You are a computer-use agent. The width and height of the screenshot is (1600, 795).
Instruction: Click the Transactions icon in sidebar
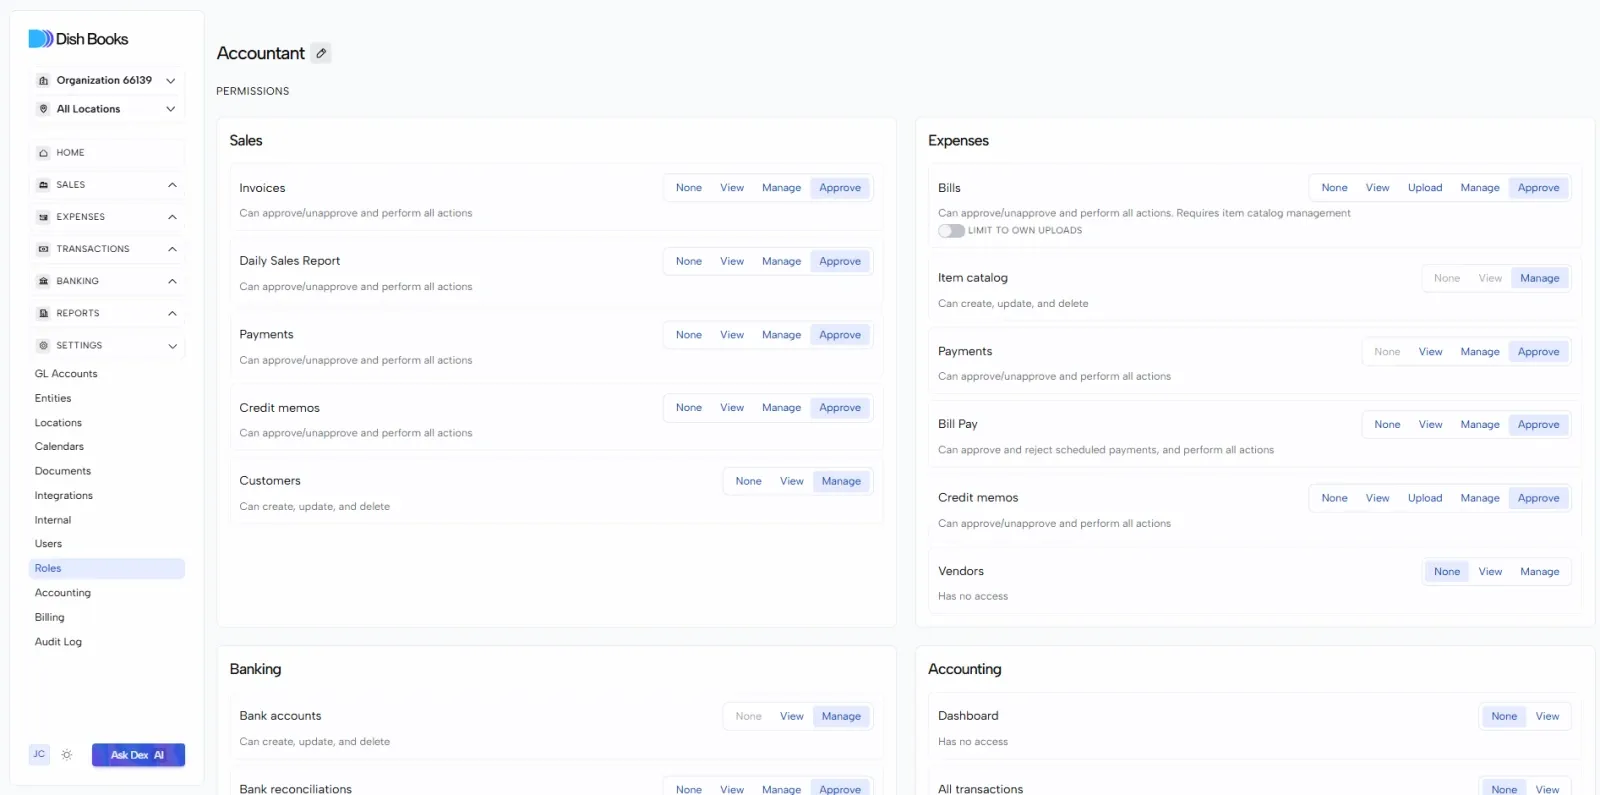[x=43, y=249]
